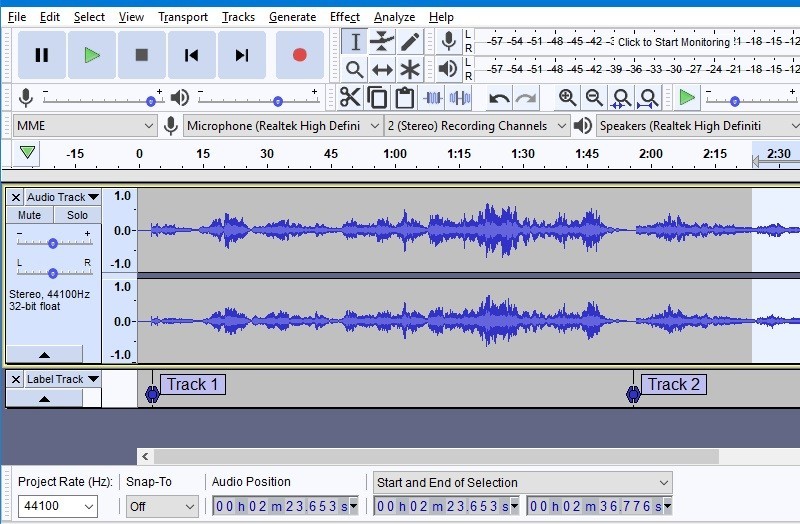
Task: Click the Audio Track gain slider
Action: [x=54, y=243]
